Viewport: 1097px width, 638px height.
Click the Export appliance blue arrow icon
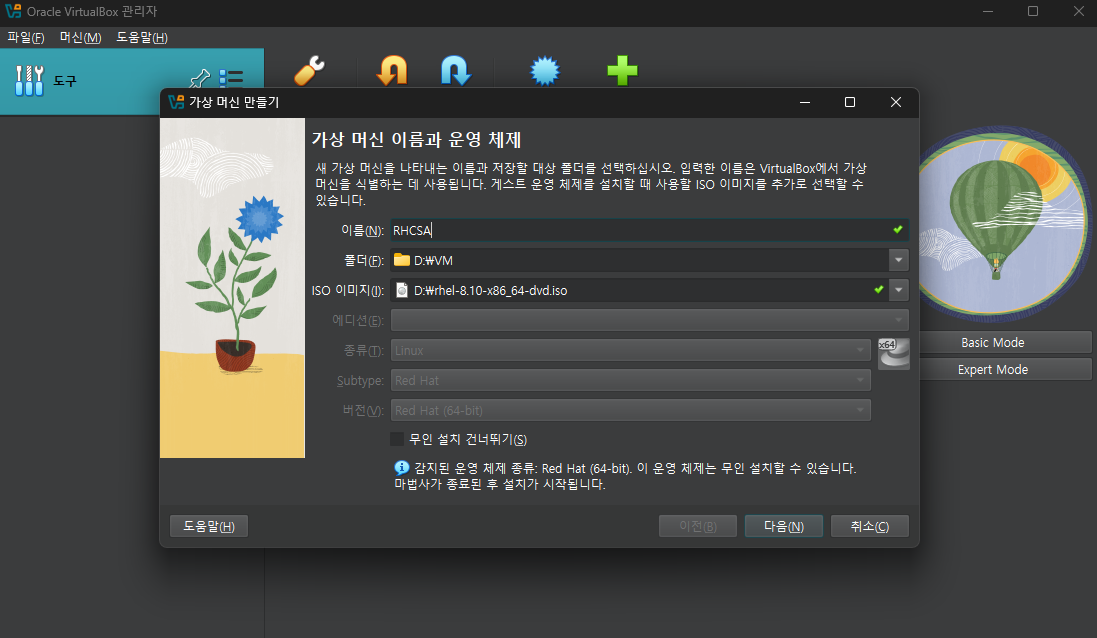[455, 71]
